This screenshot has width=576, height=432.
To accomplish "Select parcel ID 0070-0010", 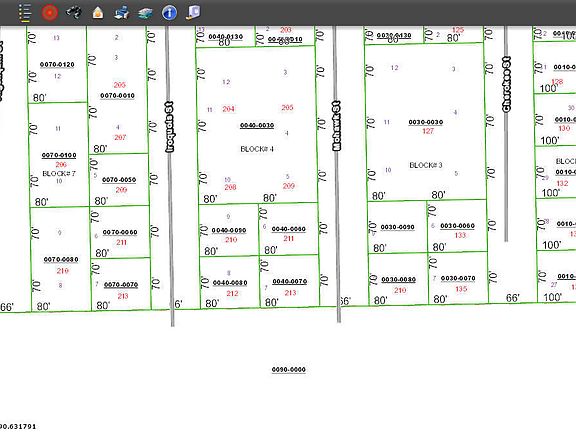I will tap(117, 96).
